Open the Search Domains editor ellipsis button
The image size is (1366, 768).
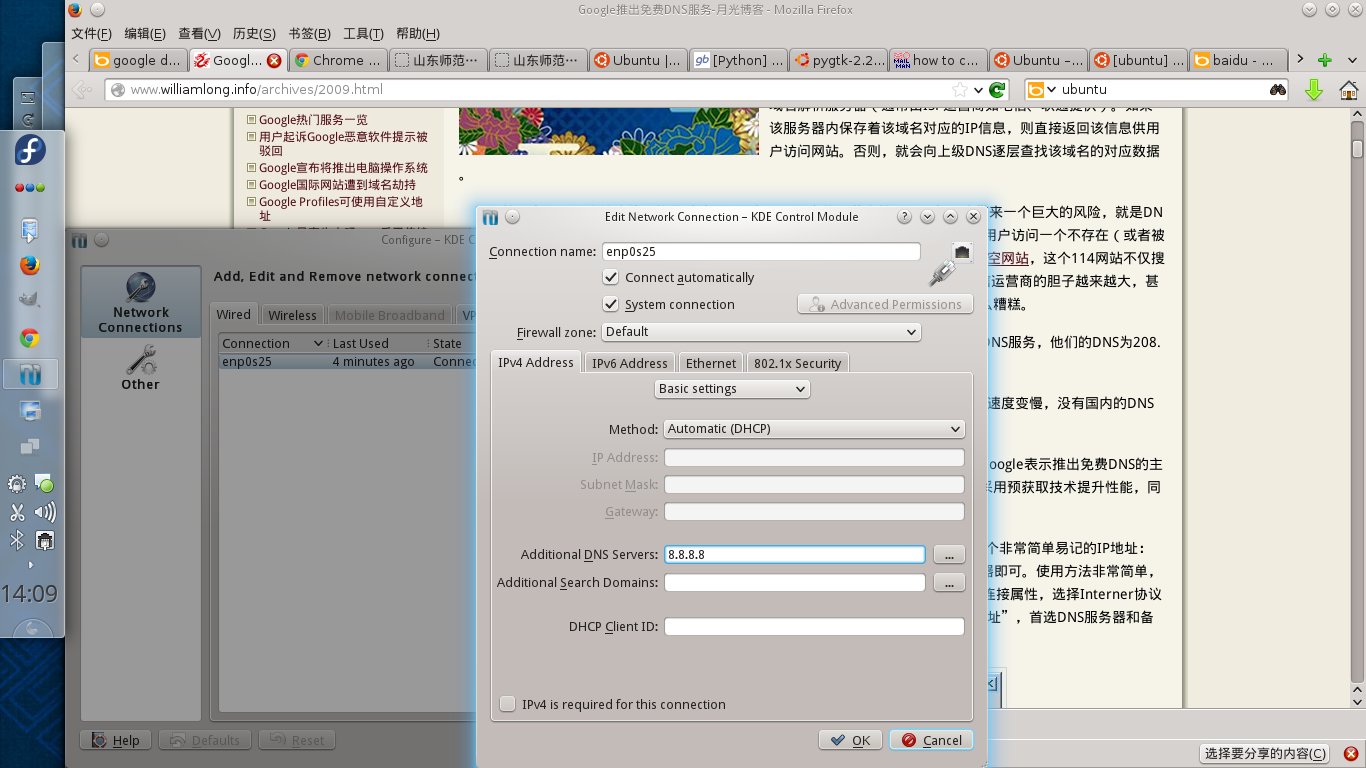(x=949, y=582)
